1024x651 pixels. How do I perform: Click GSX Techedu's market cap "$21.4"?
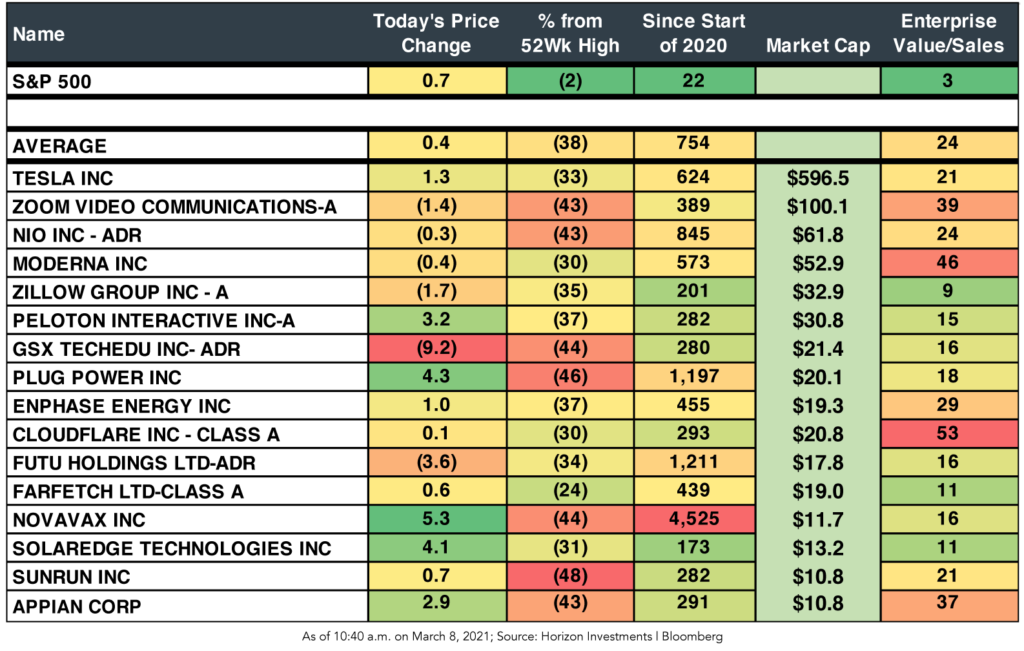click(x=818, y=349)
